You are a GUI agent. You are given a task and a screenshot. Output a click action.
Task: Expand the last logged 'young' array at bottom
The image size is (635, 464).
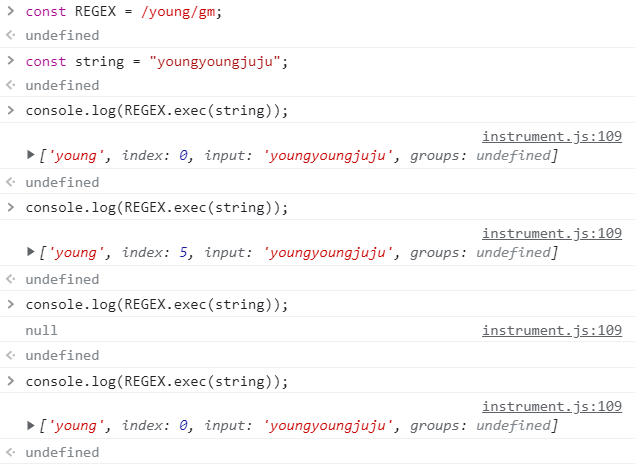pos(30,425)
